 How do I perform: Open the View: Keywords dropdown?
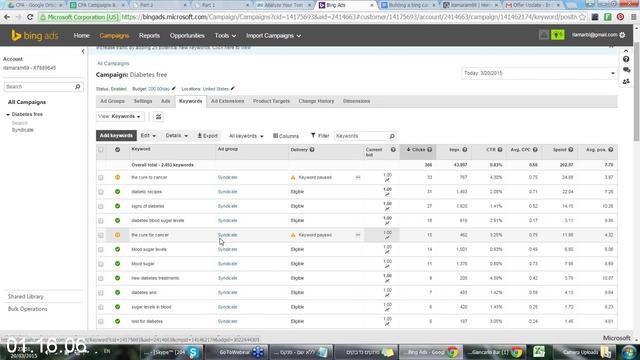click(120, 117)
